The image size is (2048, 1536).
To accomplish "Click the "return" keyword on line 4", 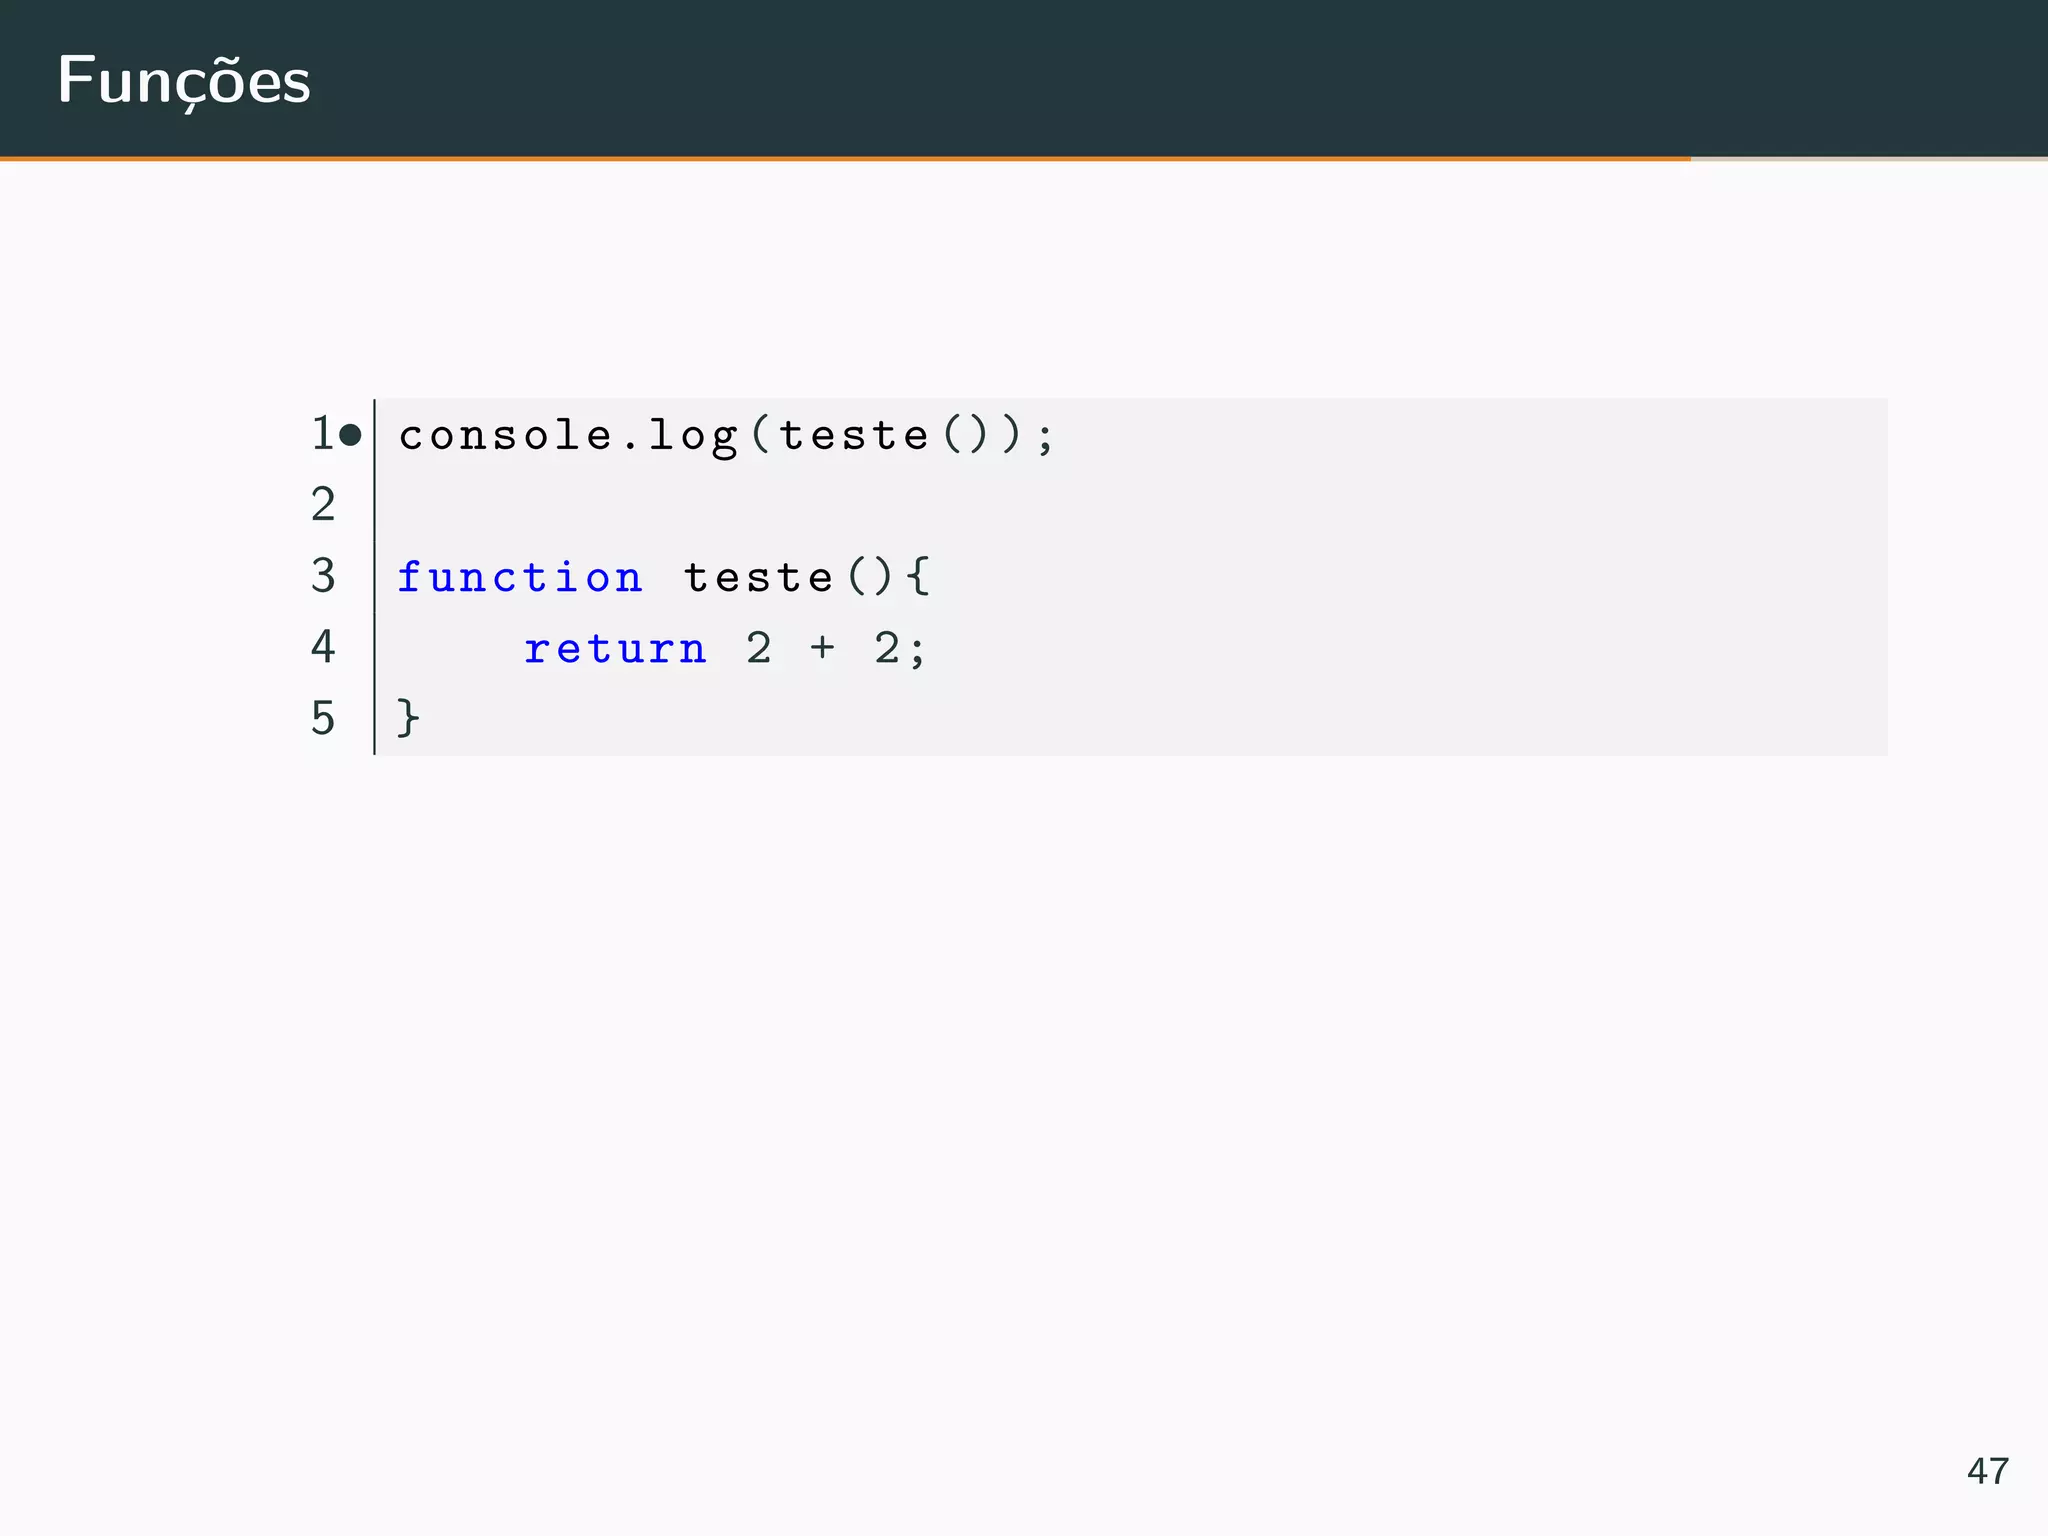I will tap(615, 649).
